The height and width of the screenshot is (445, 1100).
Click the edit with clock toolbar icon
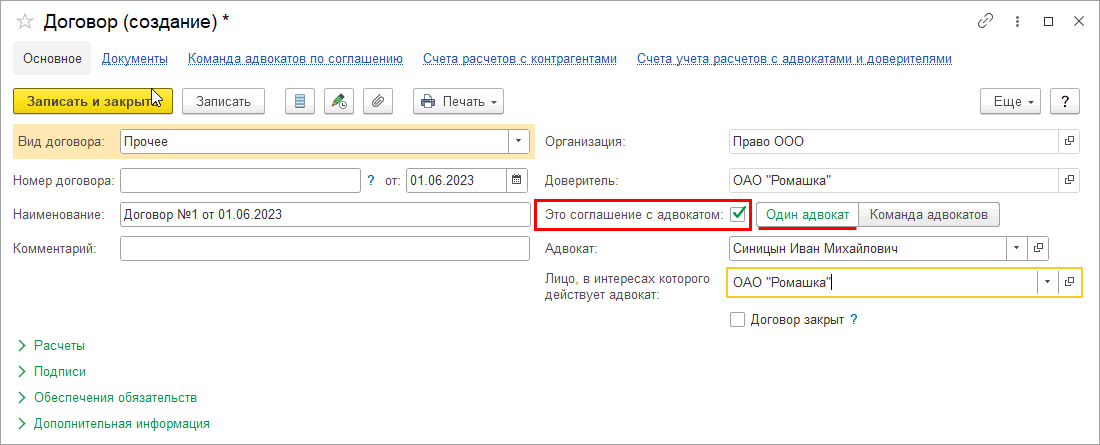(340, 101)
